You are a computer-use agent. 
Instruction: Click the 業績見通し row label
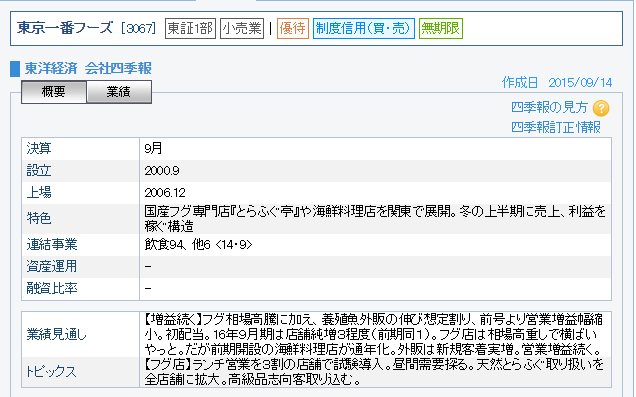[x=57, y=334]
